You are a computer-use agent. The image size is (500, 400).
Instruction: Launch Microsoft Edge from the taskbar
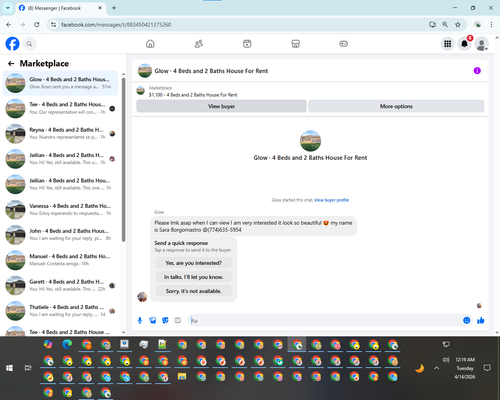67,344
